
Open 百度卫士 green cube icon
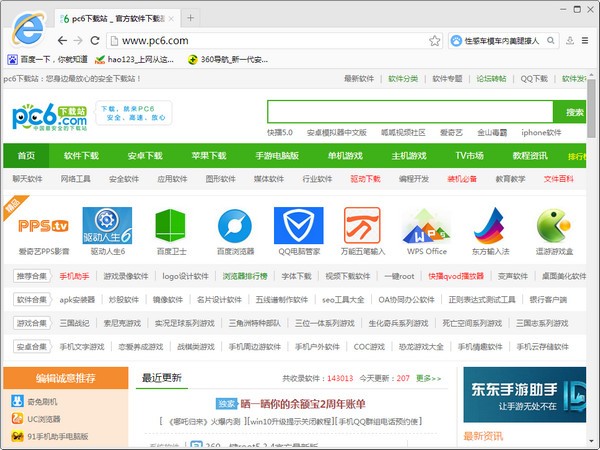[170, 225]
